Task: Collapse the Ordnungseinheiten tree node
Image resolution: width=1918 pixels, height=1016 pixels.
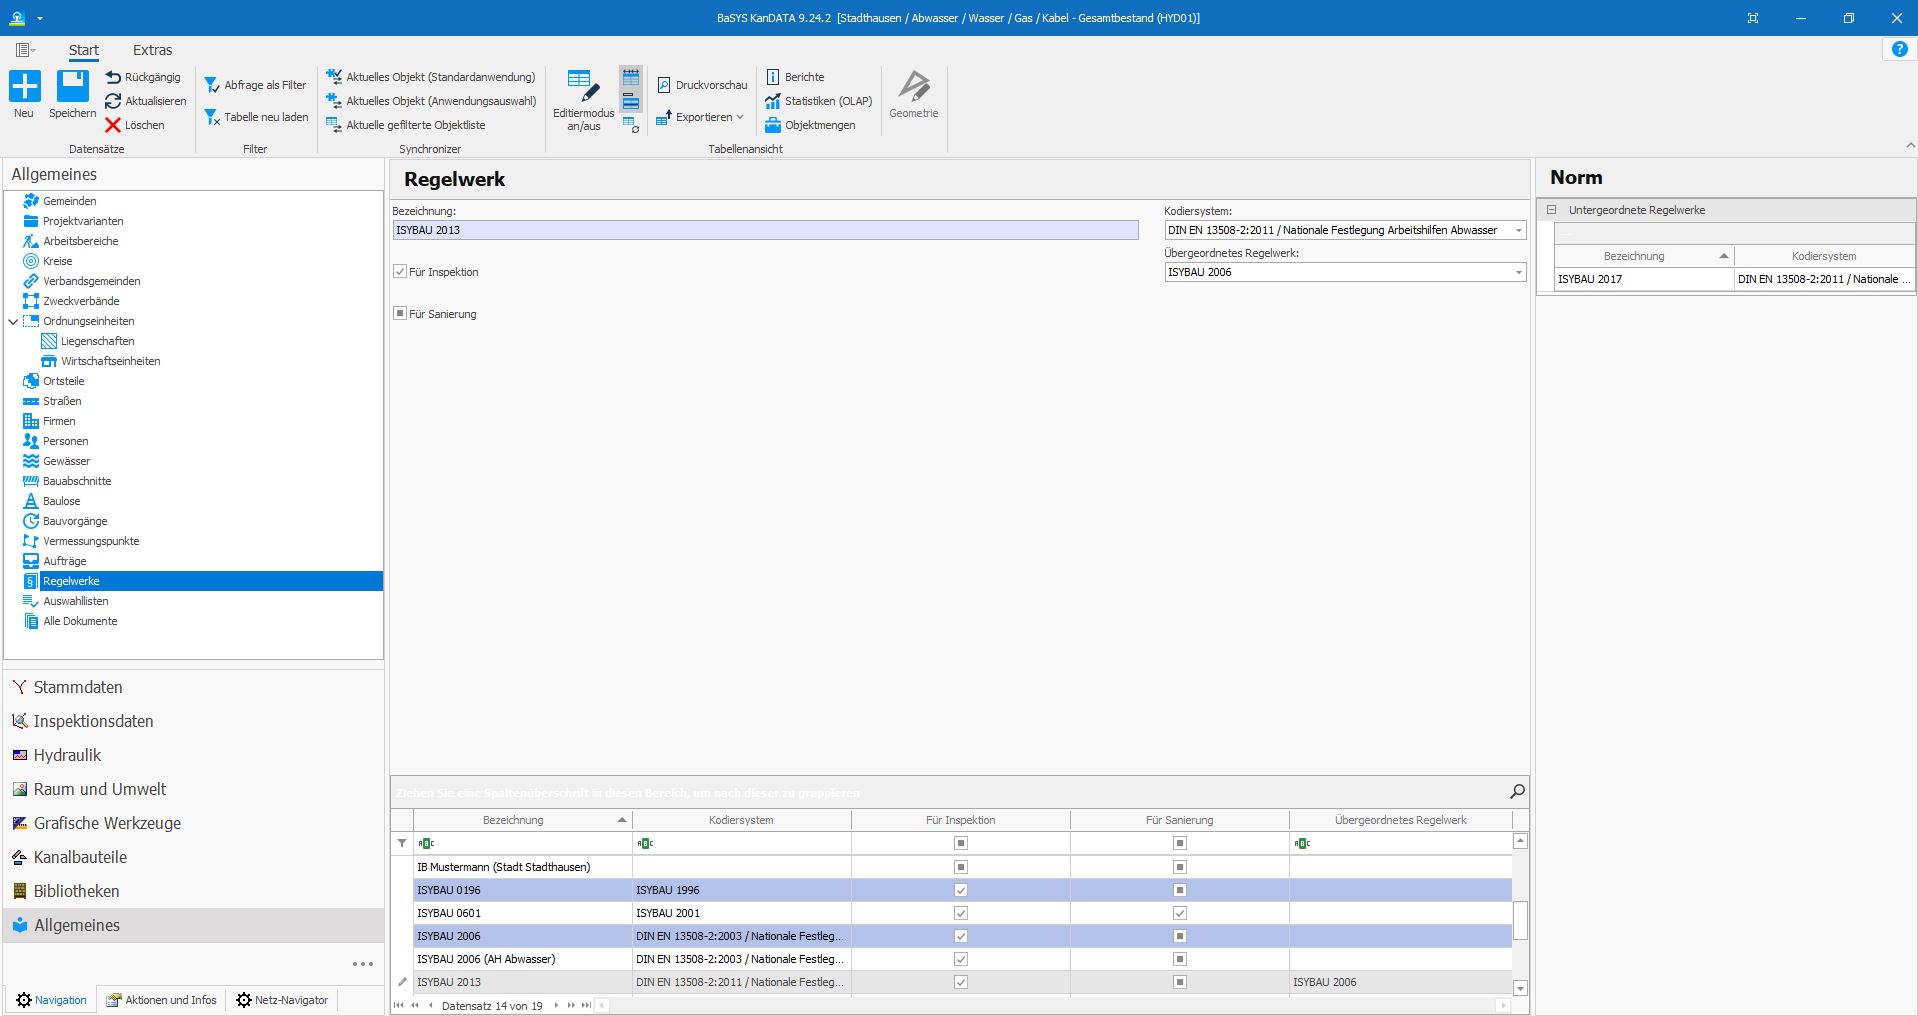Action: coord(13,321)
